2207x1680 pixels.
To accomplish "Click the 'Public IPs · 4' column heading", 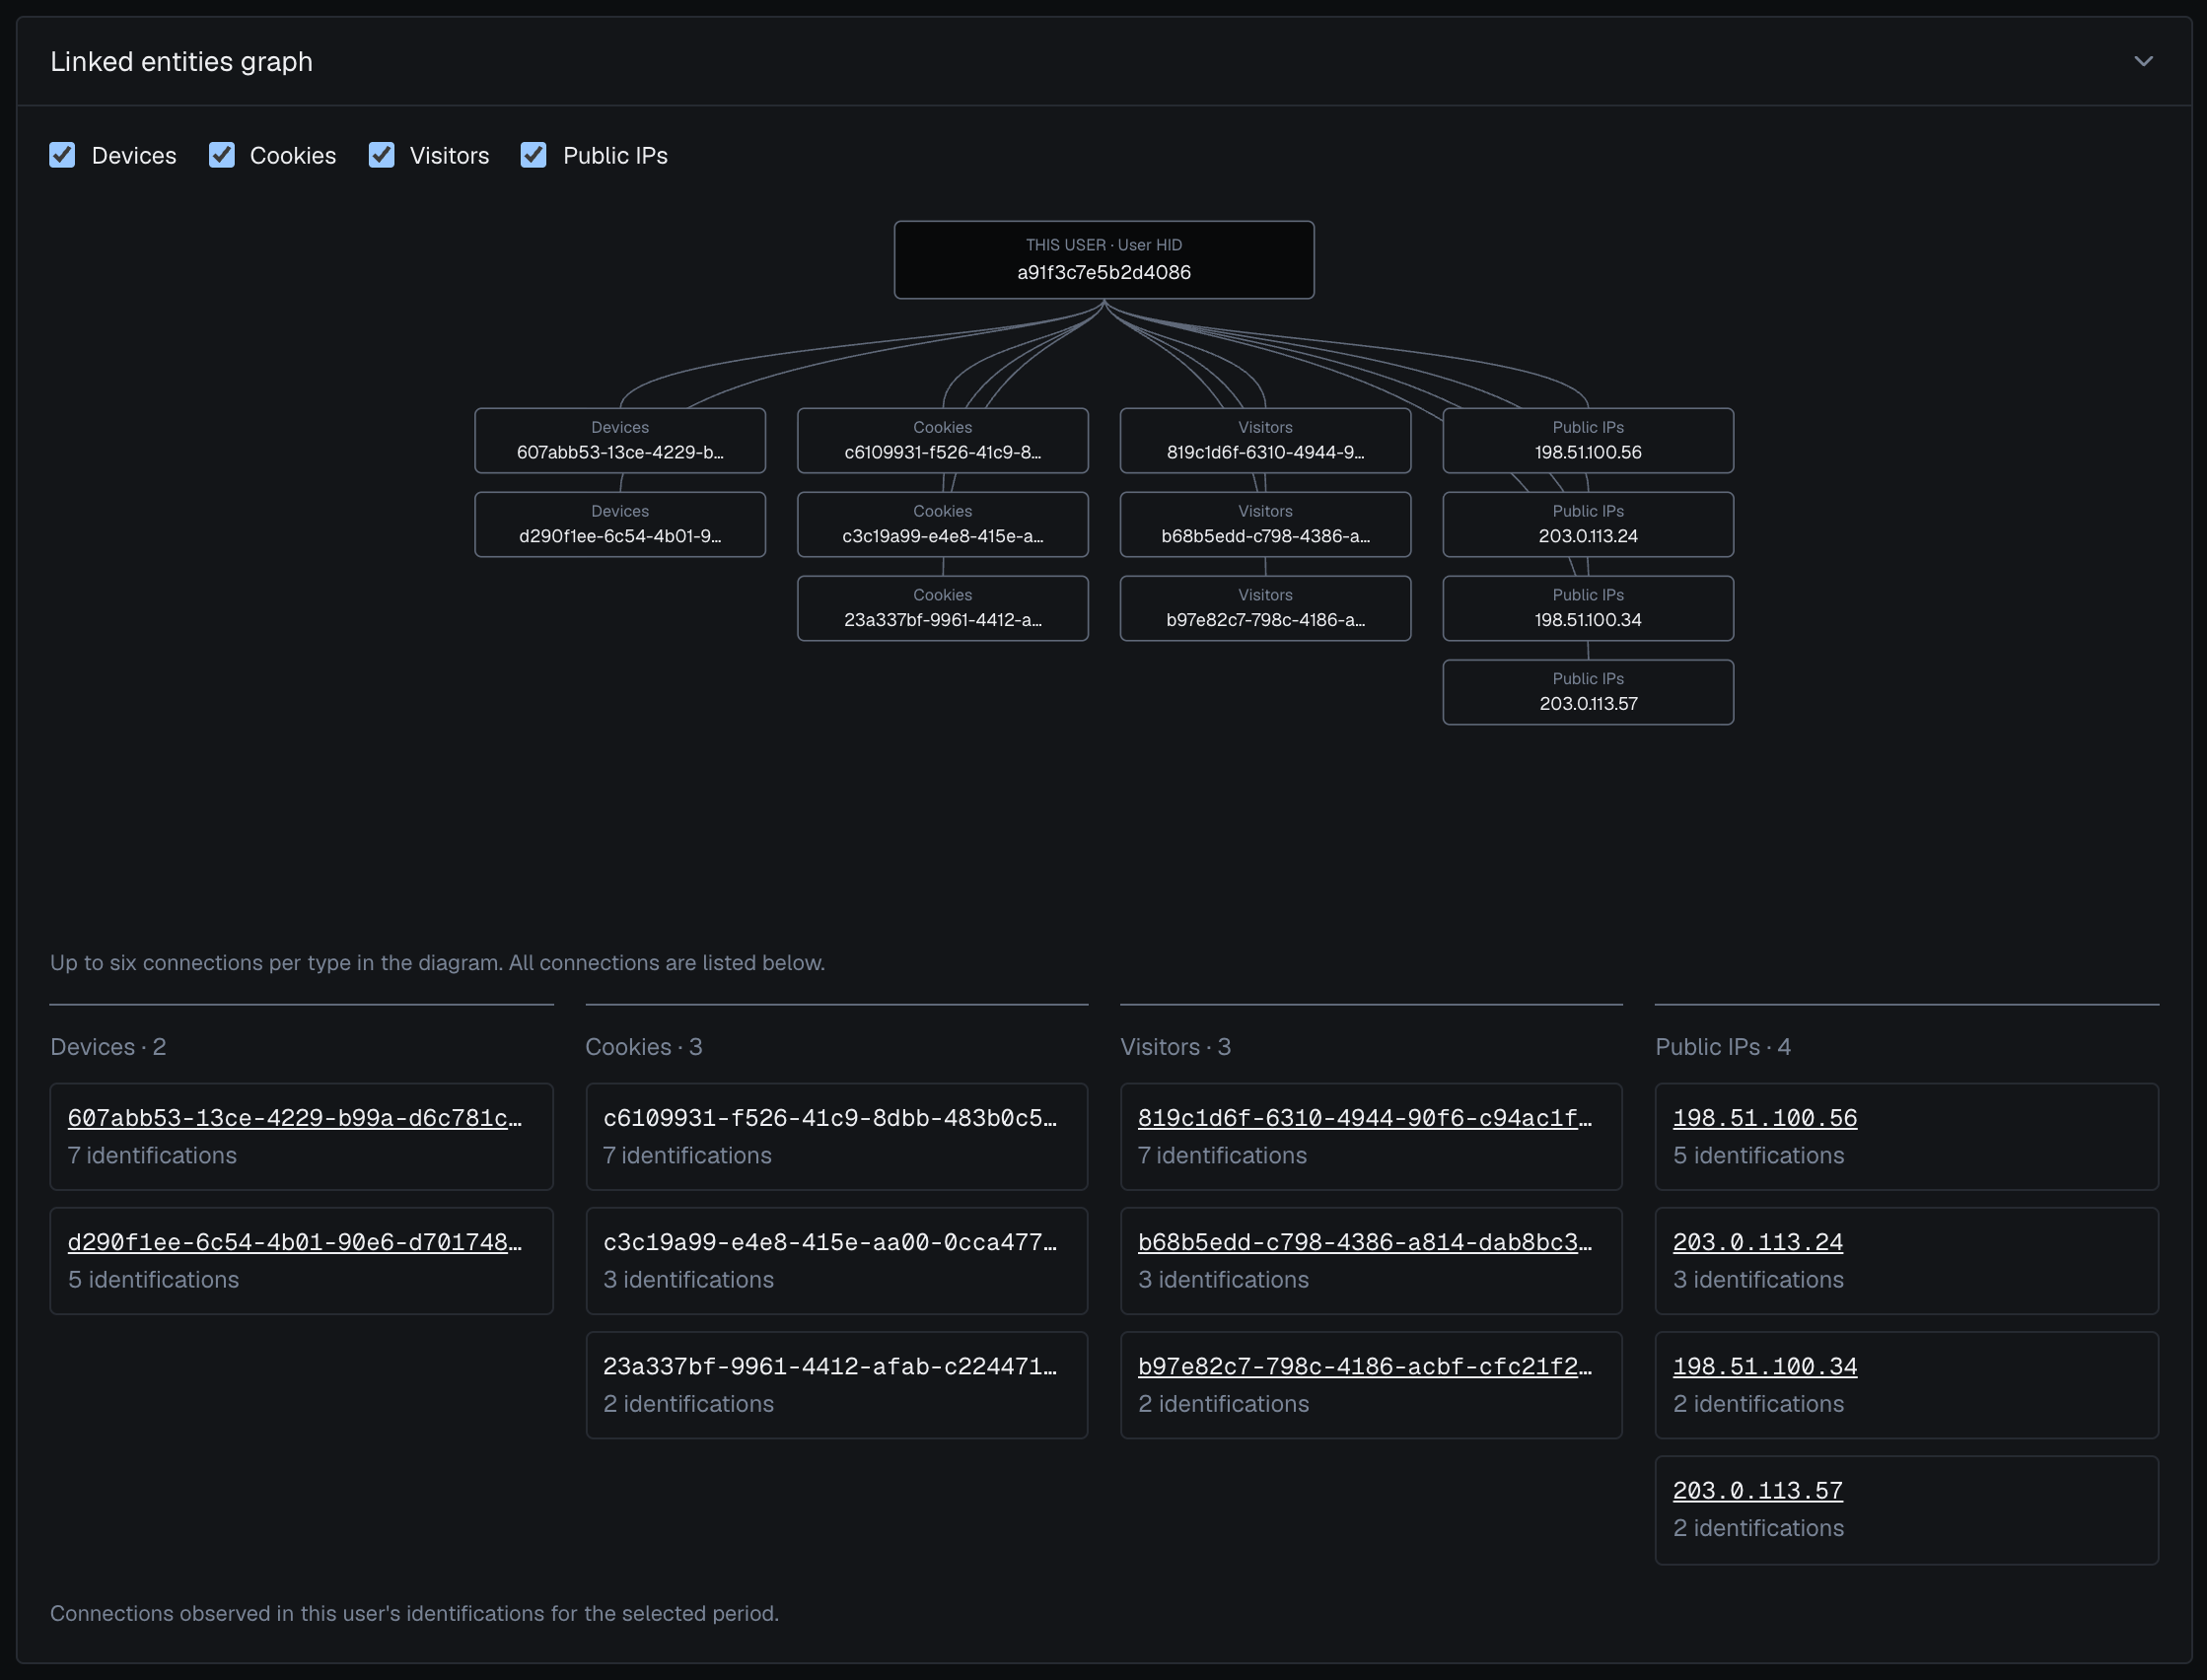I will click(x=1723, y=1047).
